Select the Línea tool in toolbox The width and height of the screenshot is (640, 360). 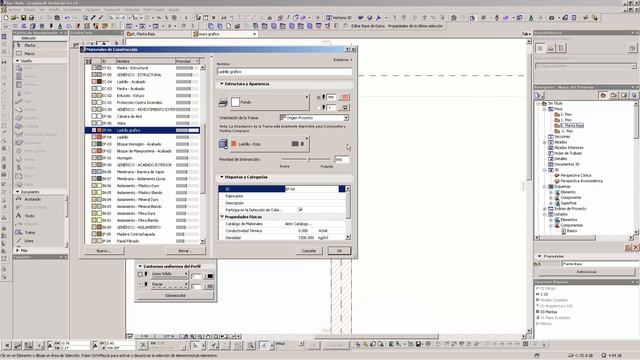[x=40, y=241]
